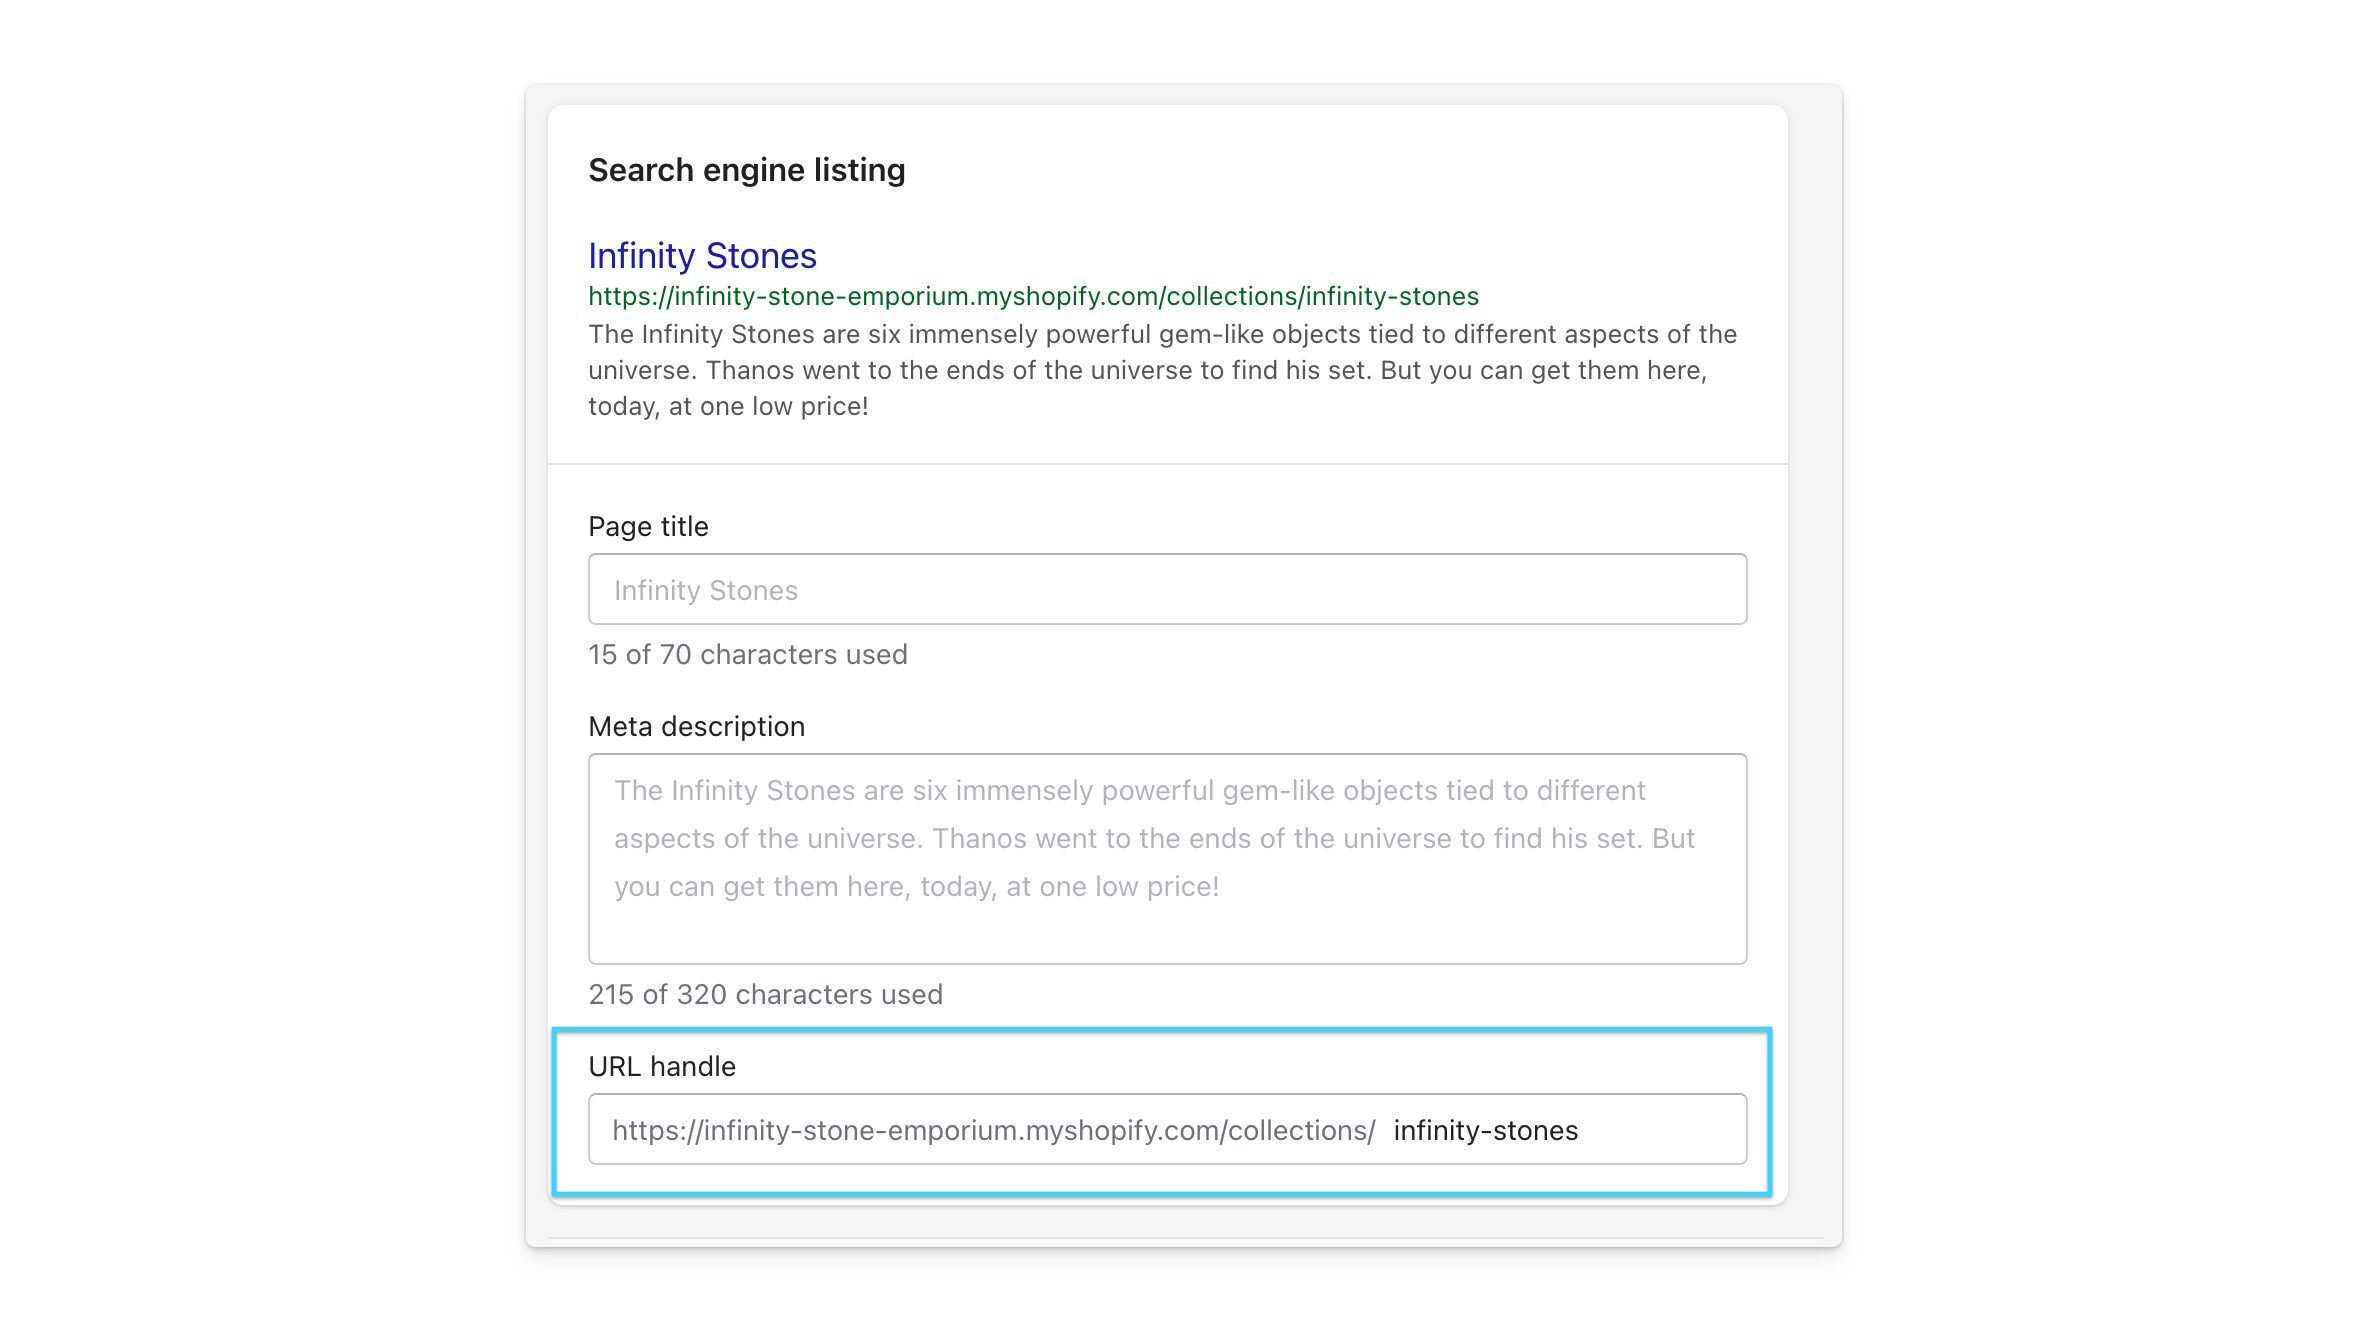Screen dimensions: 2368x1332
Task: Focus the Meta description text area
Action: coord(1167,859)
